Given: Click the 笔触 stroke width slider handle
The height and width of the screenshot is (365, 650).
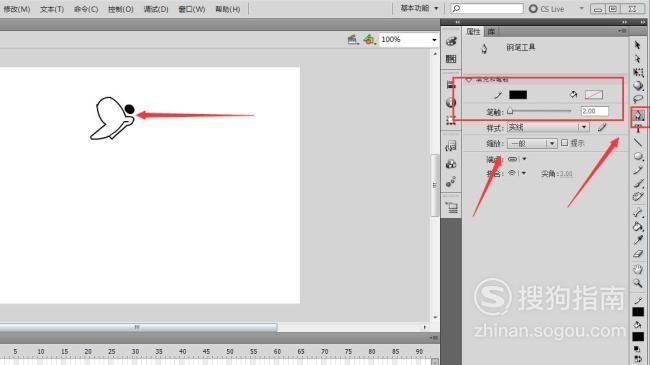Looking at the screenshot, I should pos(510,111).
